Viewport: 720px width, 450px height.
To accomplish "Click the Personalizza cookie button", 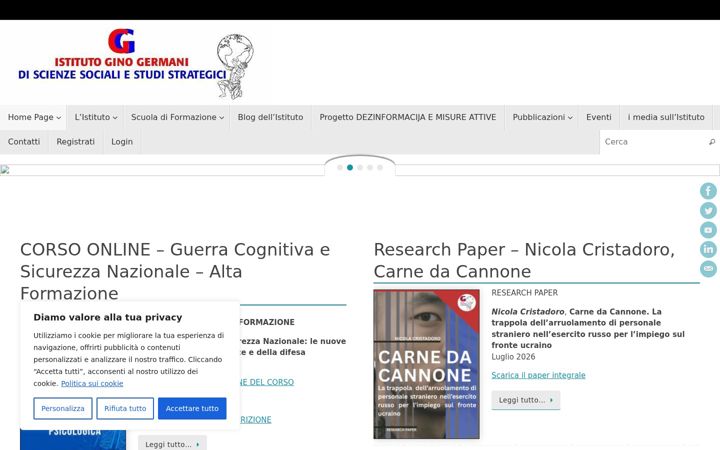I will coord(63,408).
